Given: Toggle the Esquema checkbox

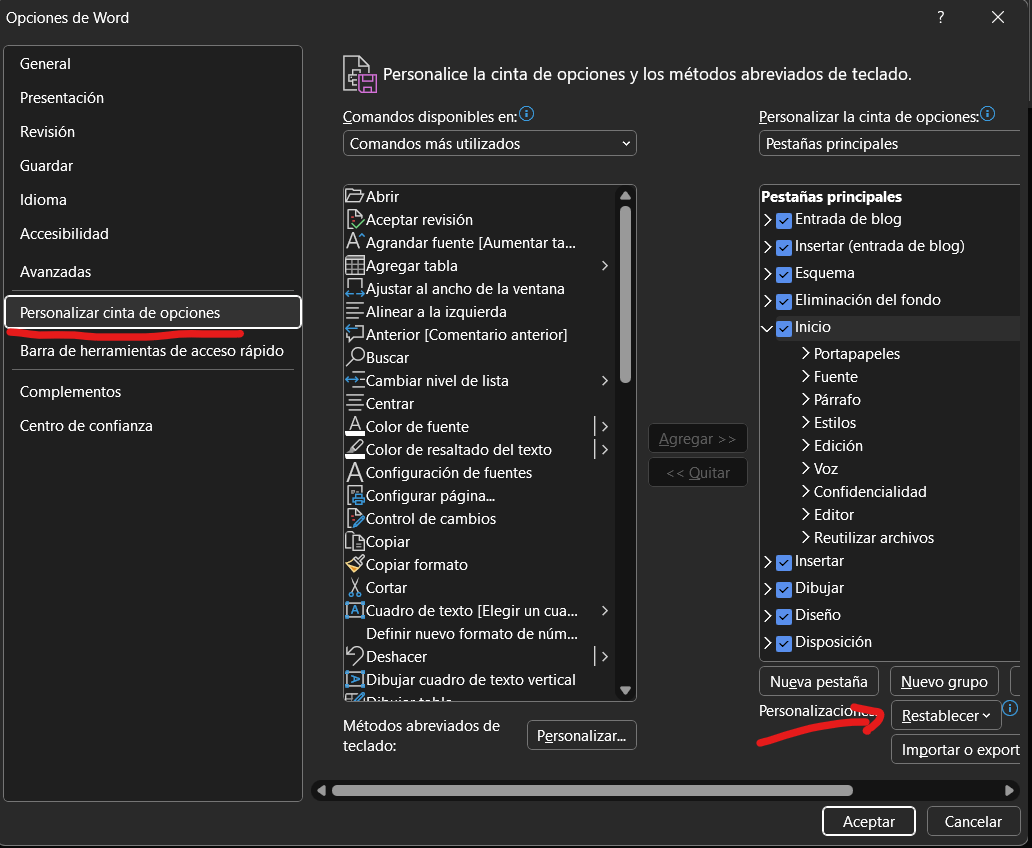Looking at the screenshot, I should click(x=783, y=274).
